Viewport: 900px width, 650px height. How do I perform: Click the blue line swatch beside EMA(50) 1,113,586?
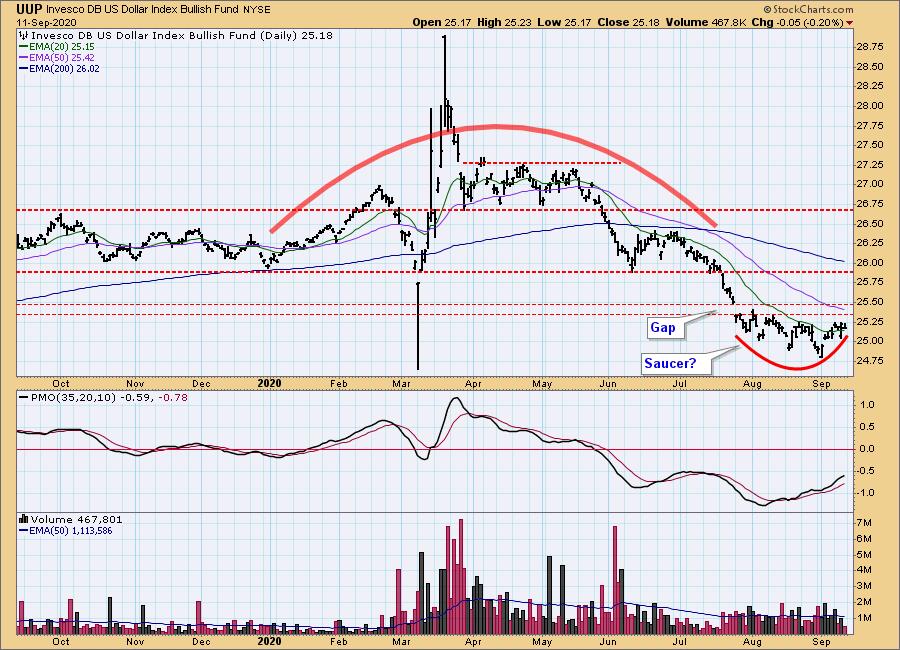tap(24, 531)
